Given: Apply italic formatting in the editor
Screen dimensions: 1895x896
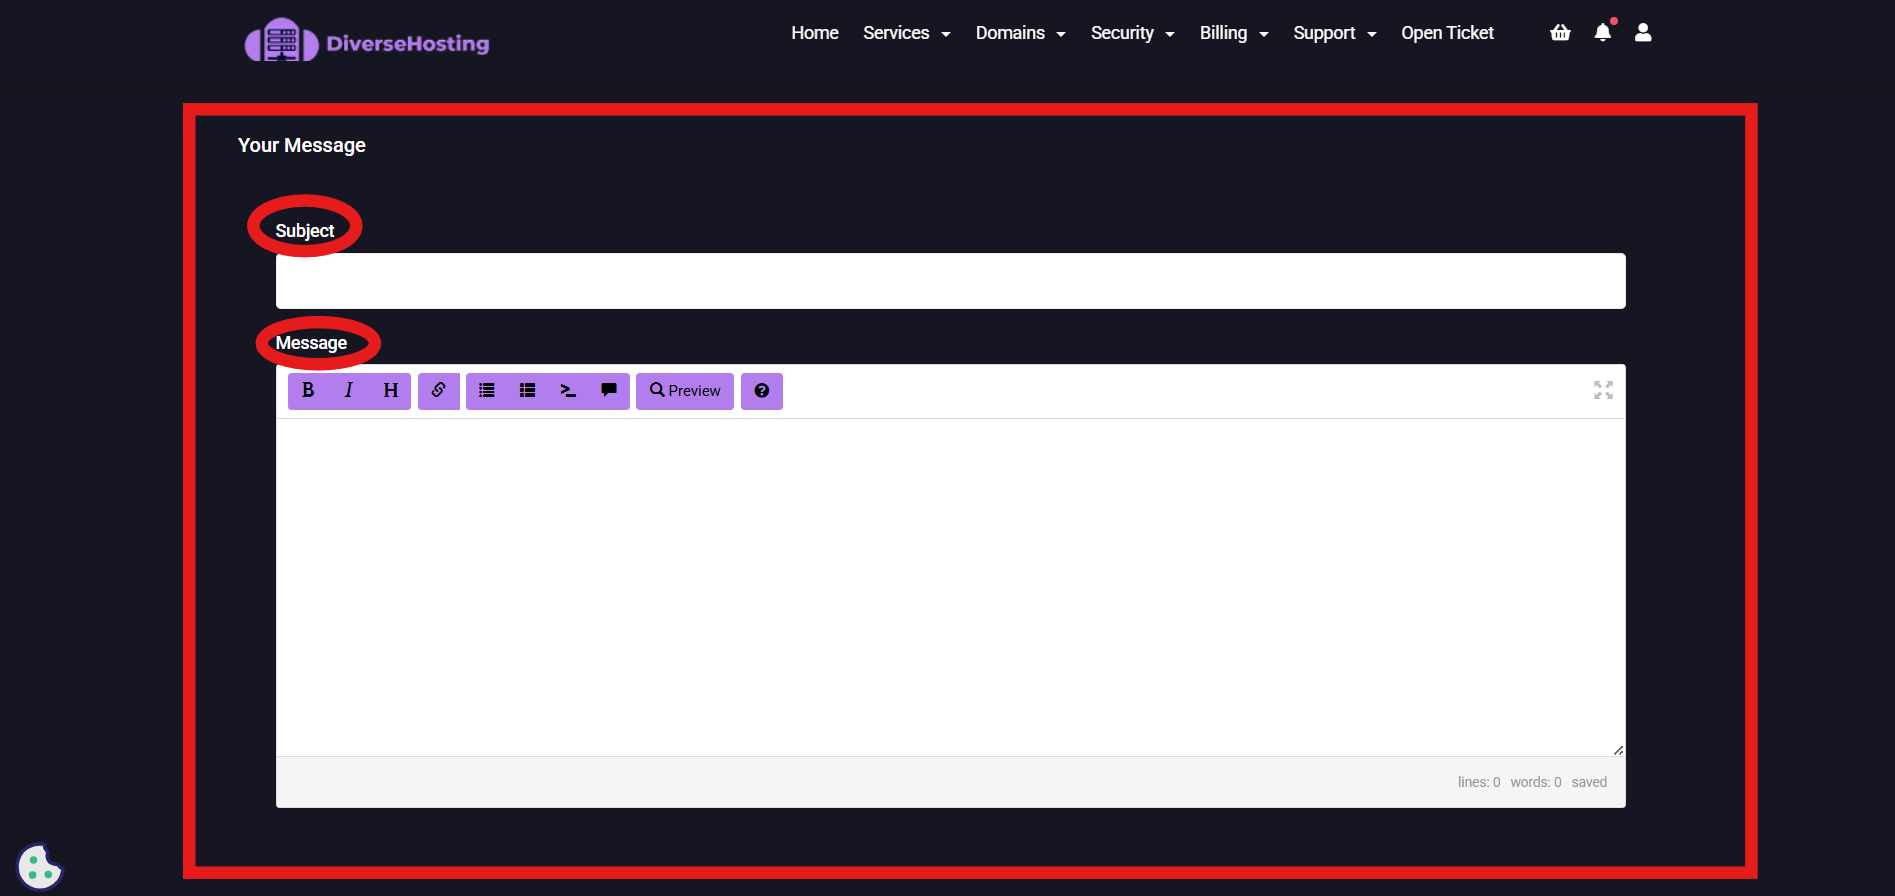Looking at the screenshot, I should click(x=349, y=391).
